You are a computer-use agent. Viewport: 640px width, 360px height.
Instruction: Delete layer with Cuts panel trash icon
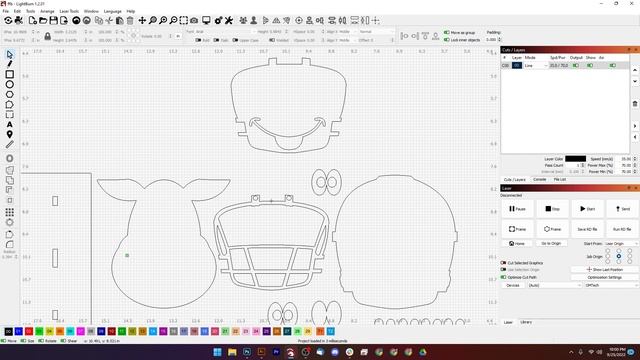pos(635,104)
